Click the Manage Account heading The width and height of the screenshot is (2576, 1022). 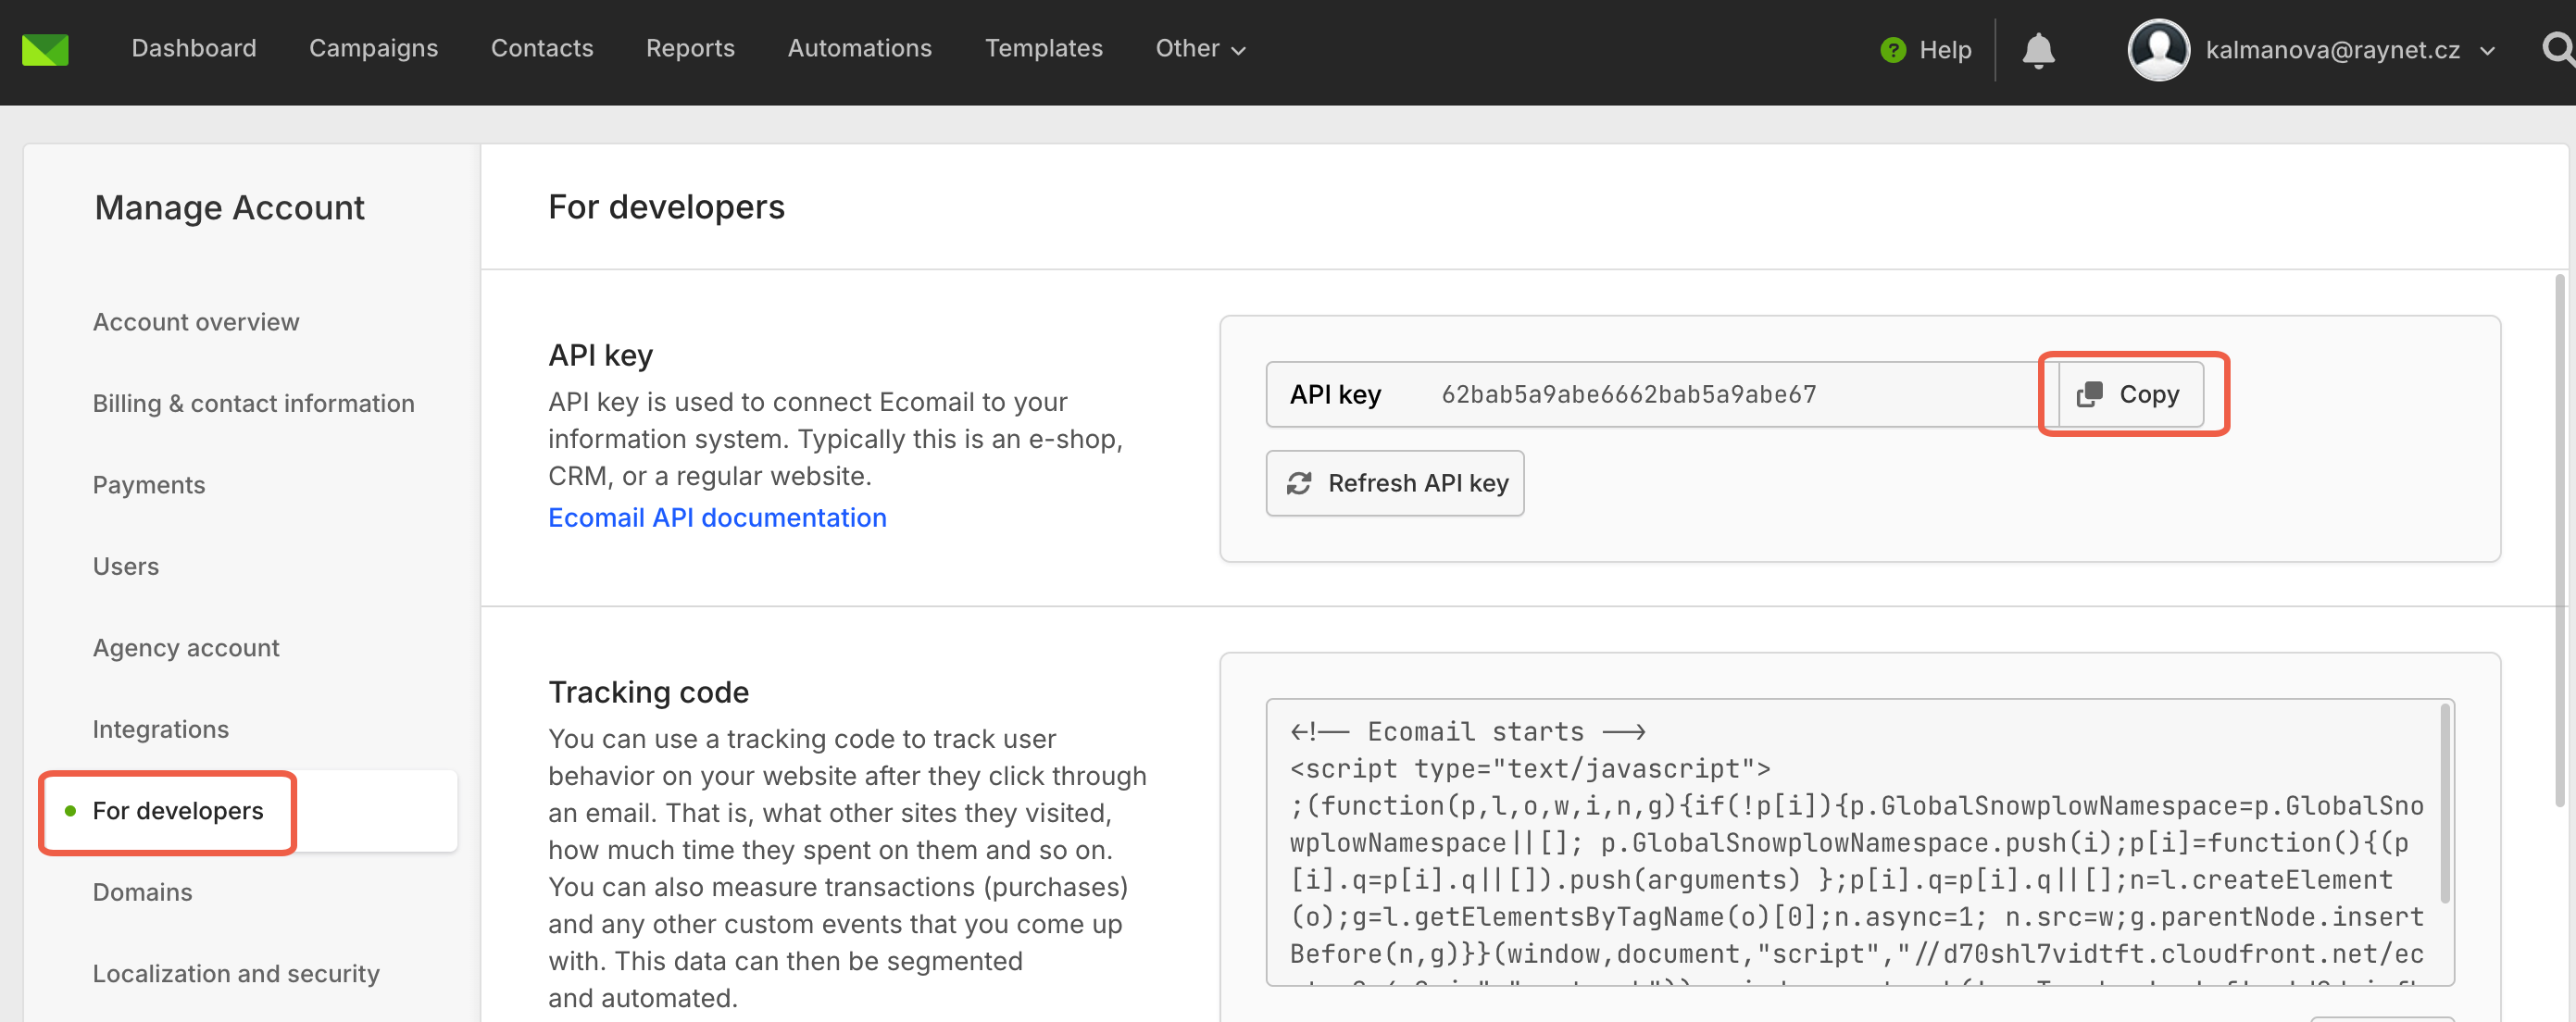[x=229, y=208]
